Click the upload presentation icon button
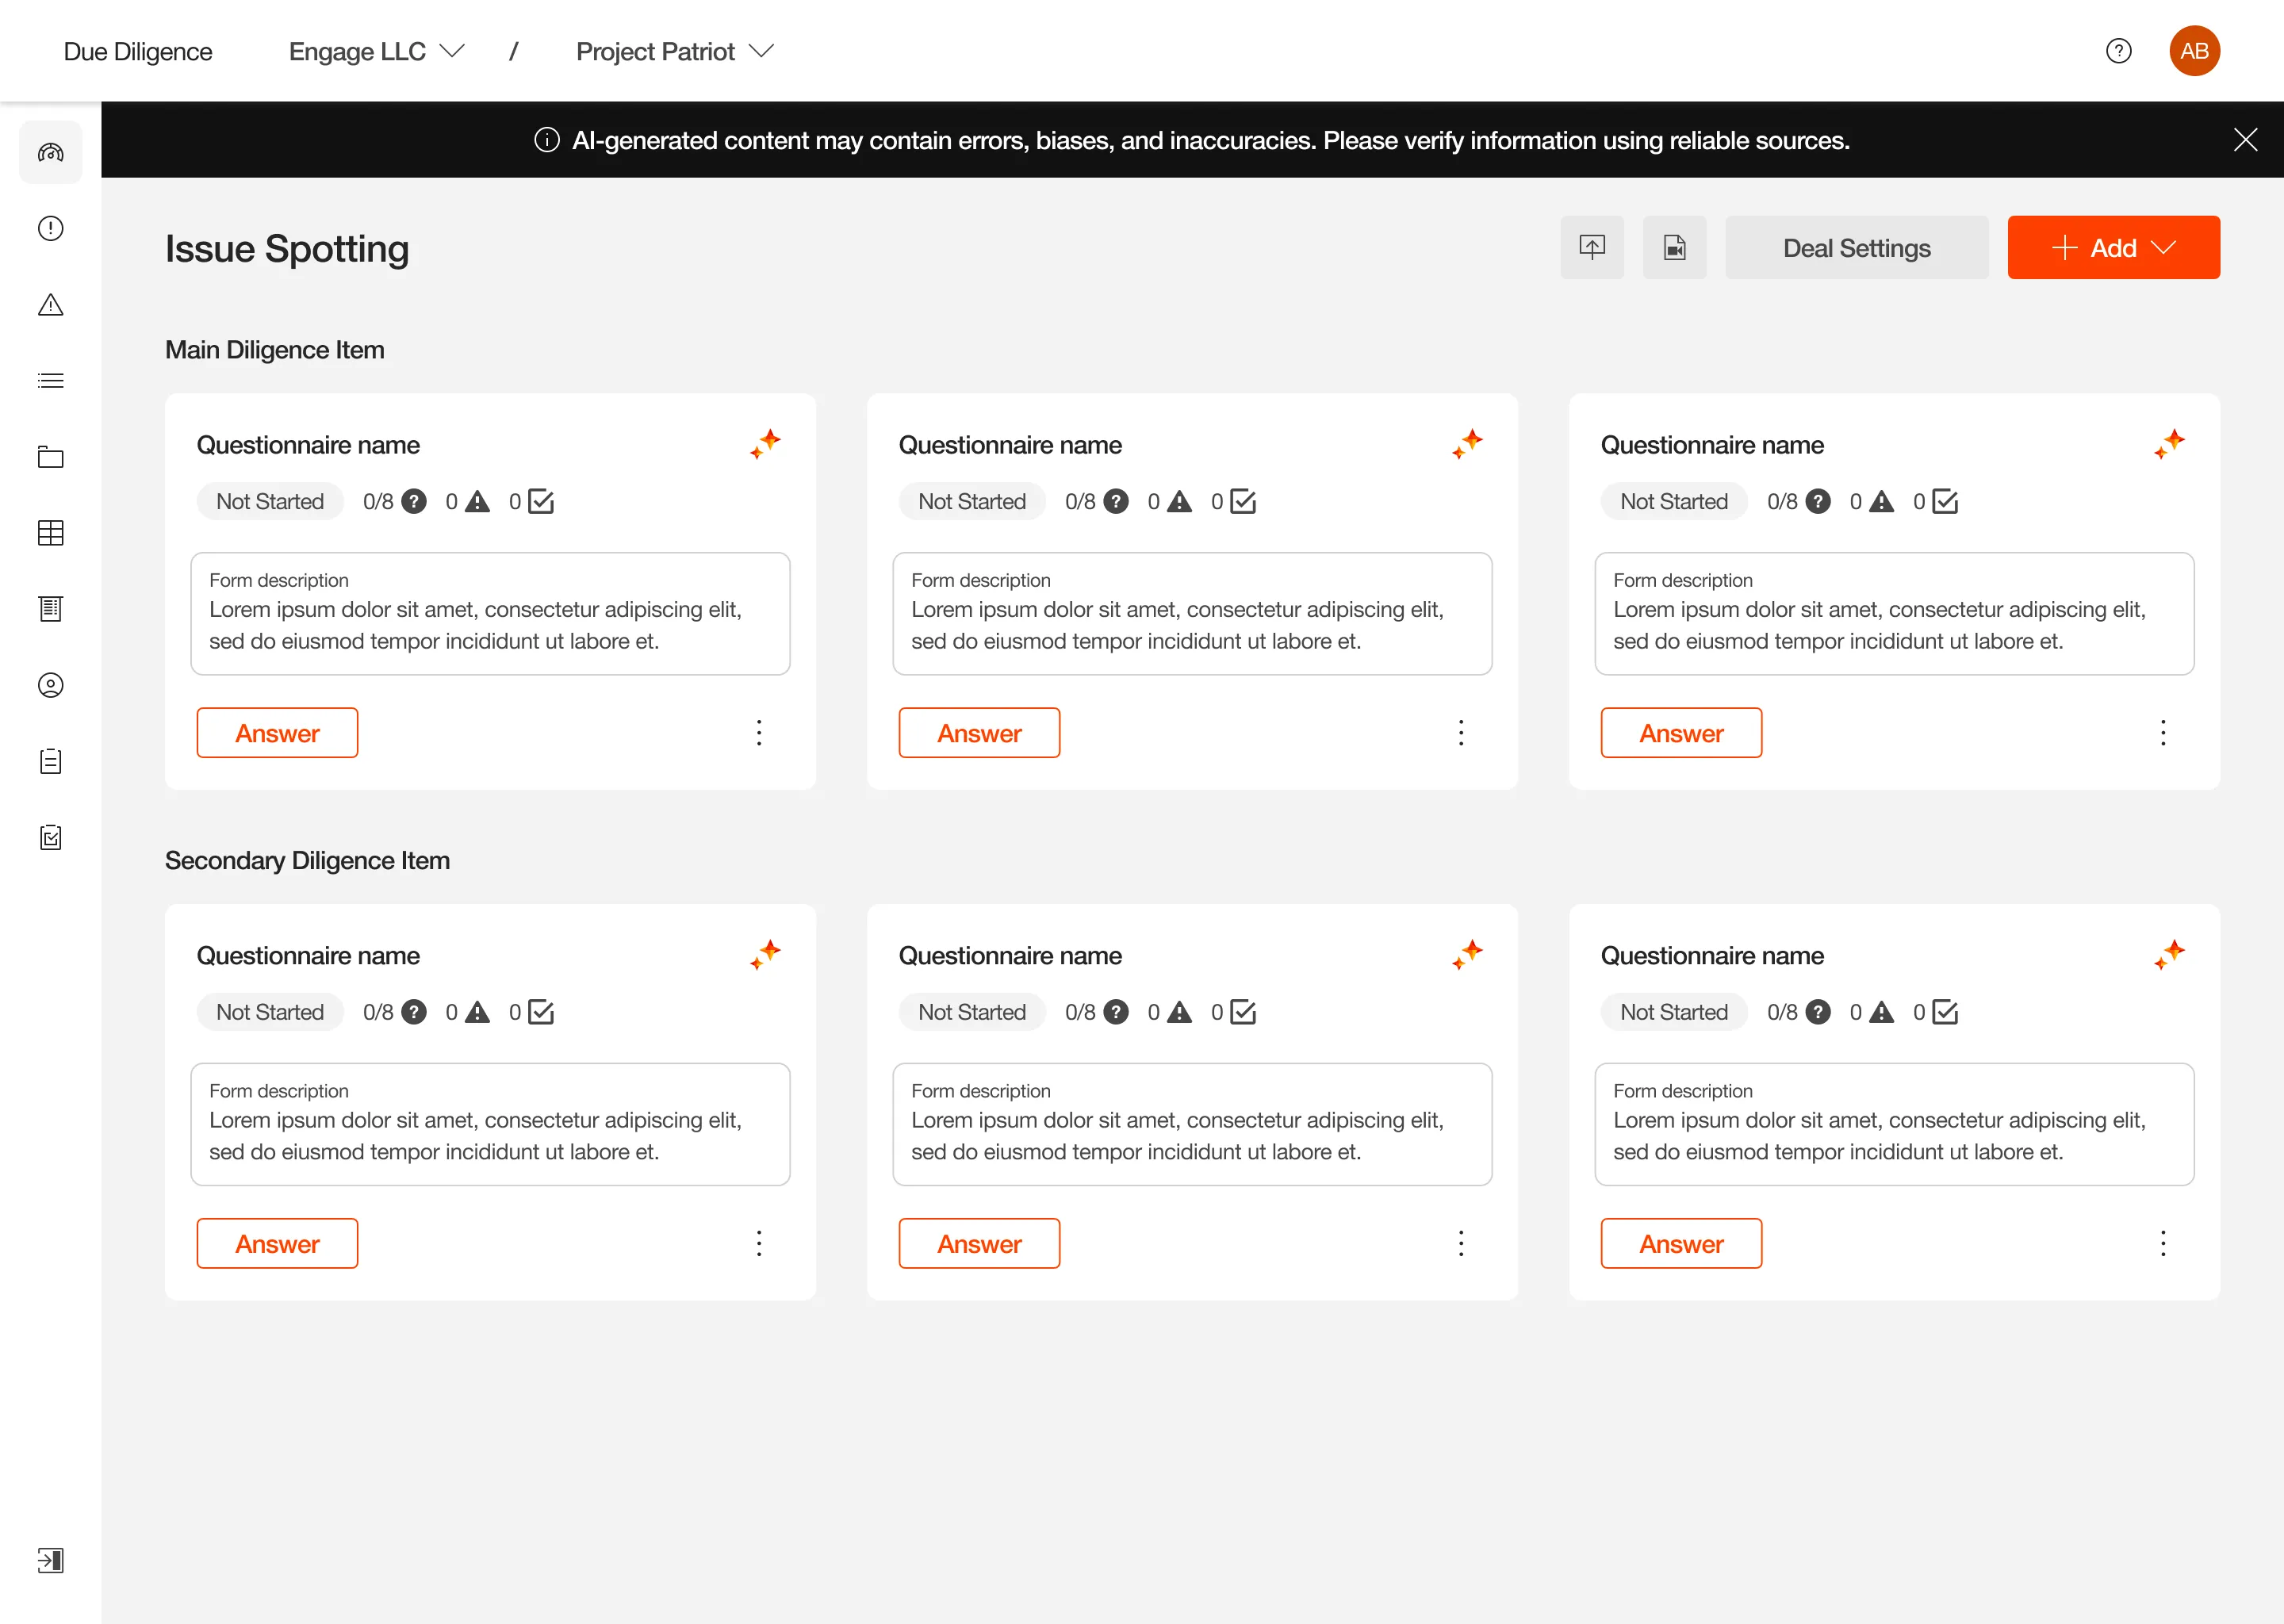Screen dimensions: 2284x1624 click(x=1591, y=247)
